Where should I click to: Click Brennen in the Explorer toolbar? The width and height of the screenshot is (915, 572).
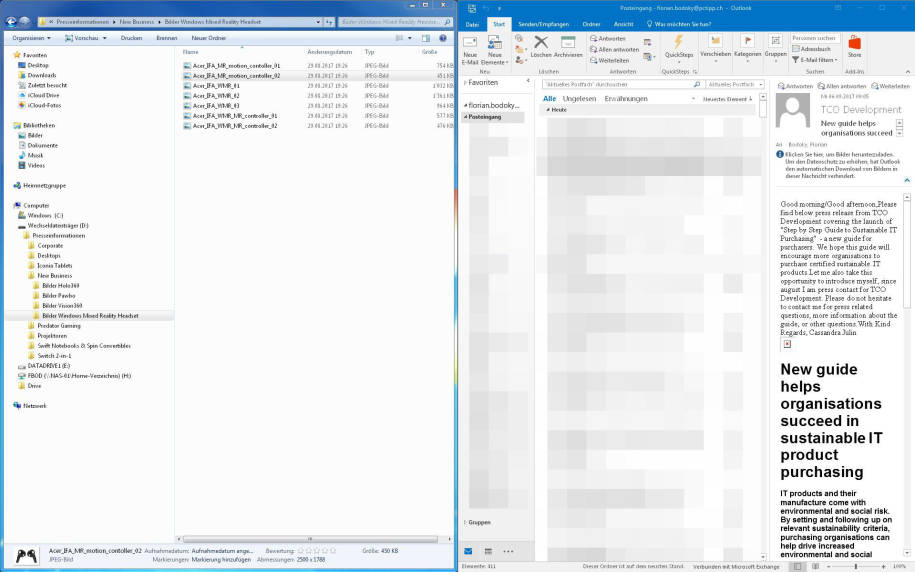pyautogui.click(x=166, y=38)
